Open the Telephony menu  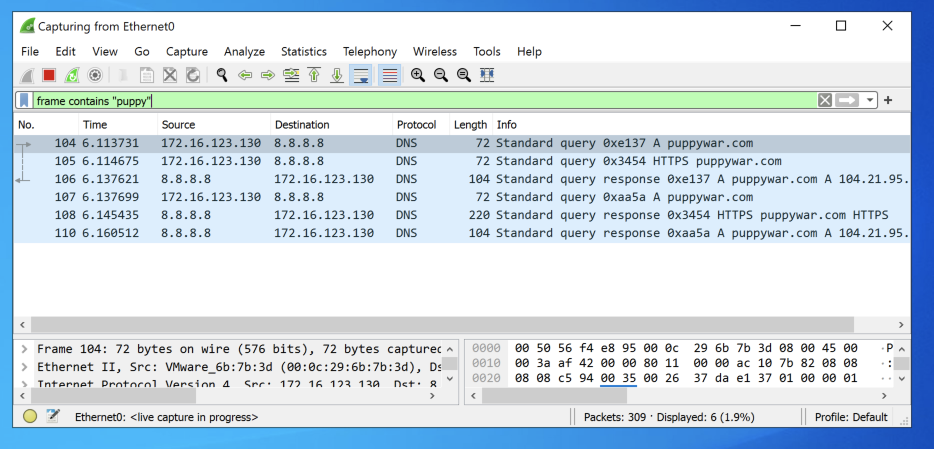[370, 52]
